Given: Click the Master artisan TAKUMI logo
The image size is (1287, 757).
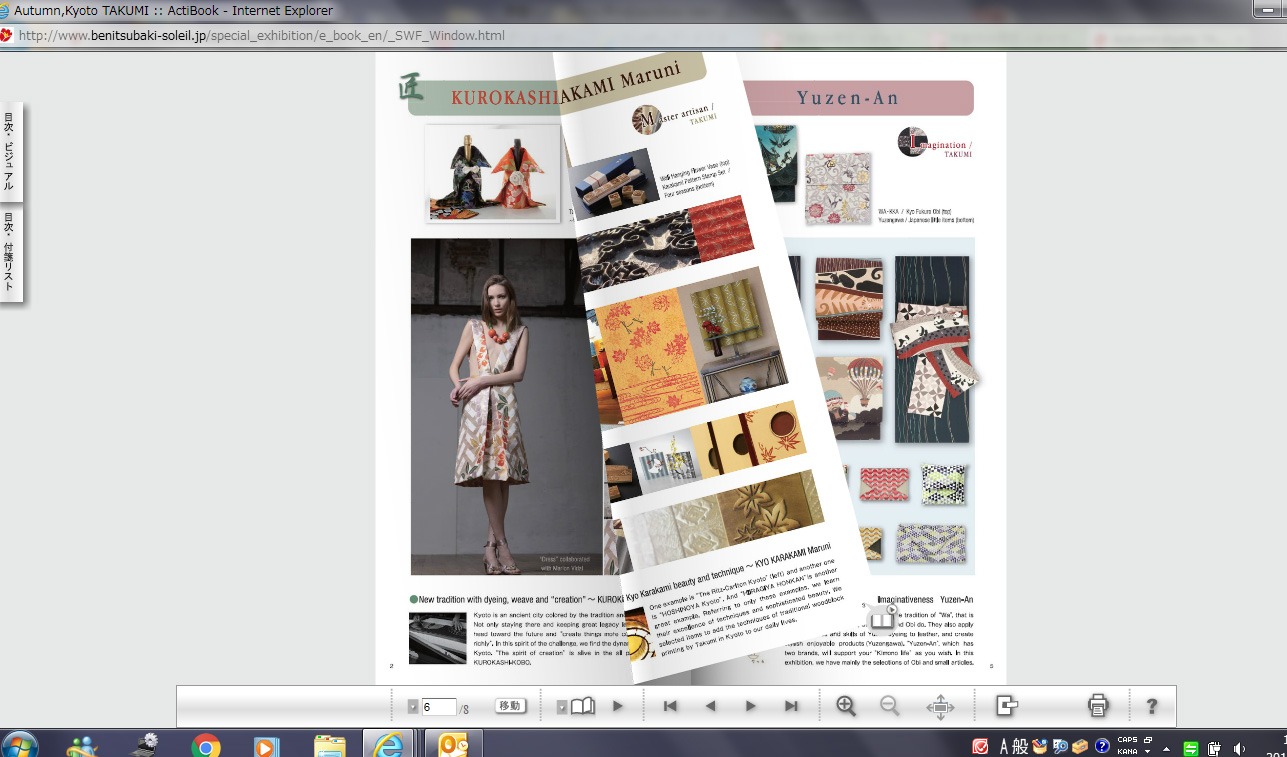Looking at the screenshot, I should (674, 117).
